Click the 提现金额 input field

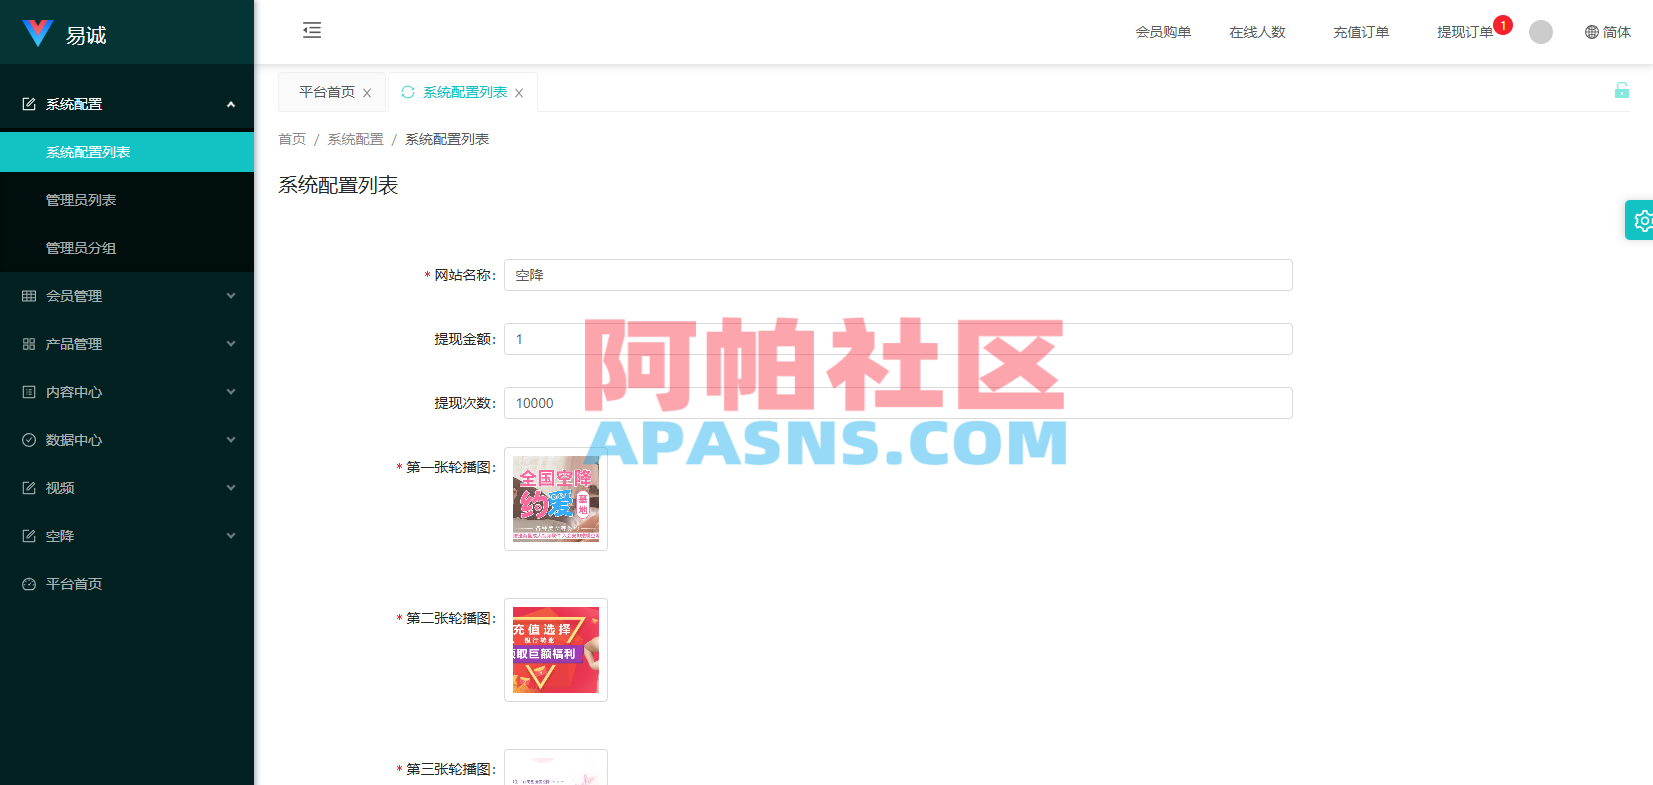[x=898, y=339]
